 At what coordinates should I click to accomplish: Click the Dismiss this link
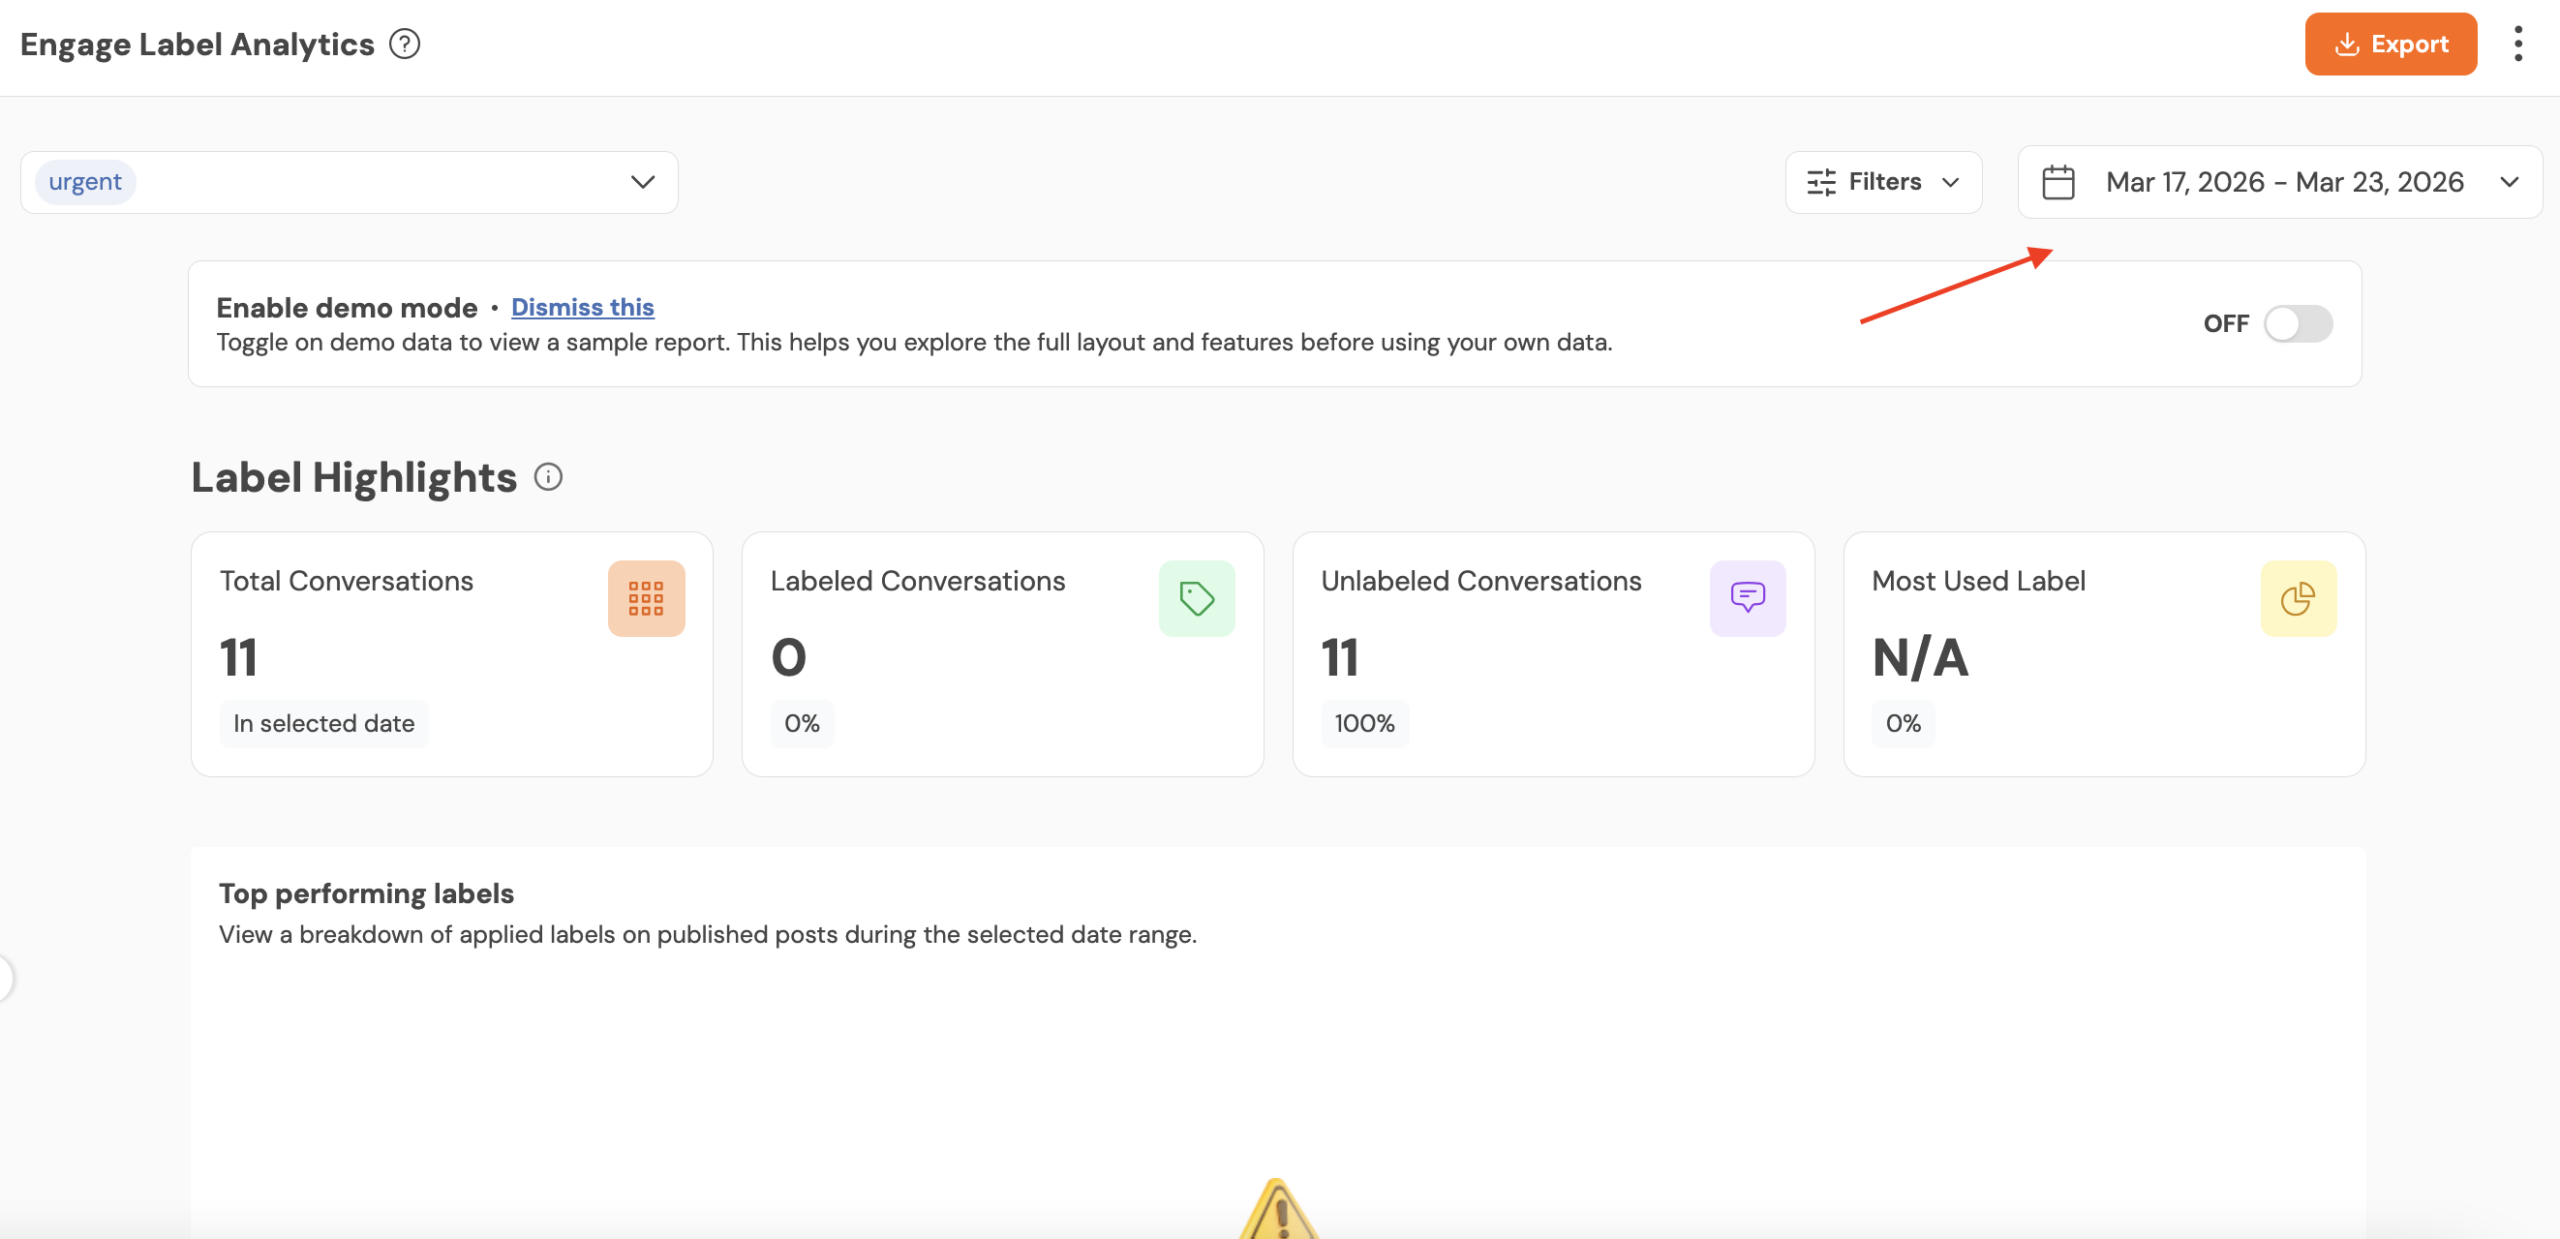(x=582, y=307)
